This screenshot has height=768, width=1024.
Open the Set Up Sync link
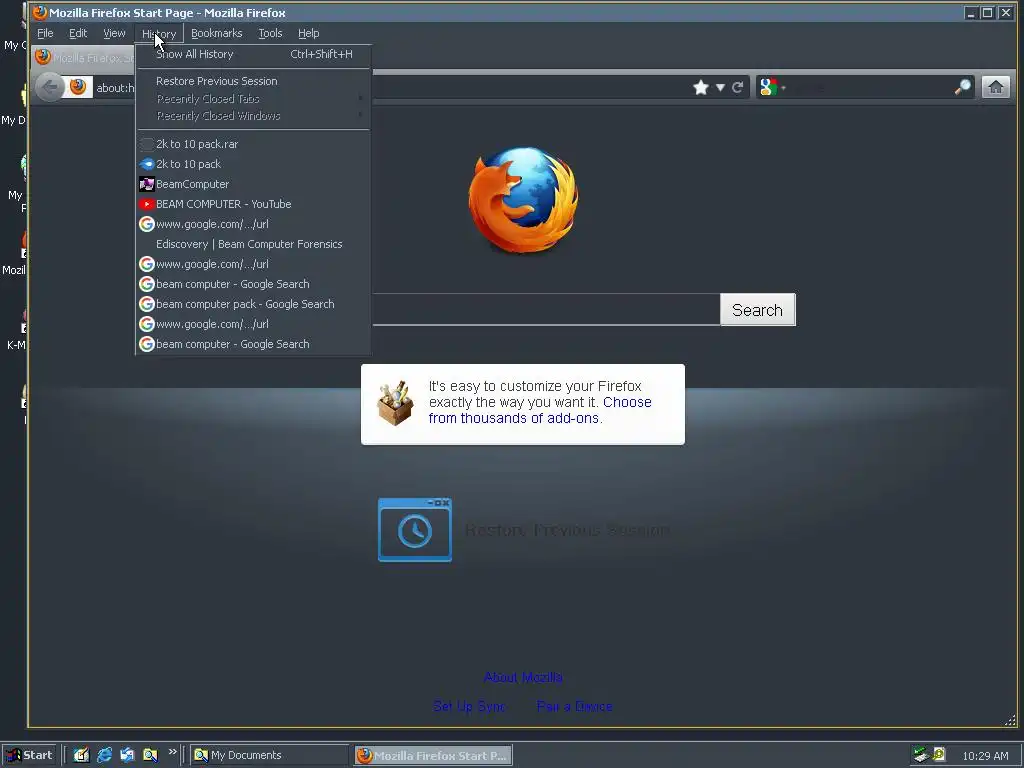tap(470, 706)
